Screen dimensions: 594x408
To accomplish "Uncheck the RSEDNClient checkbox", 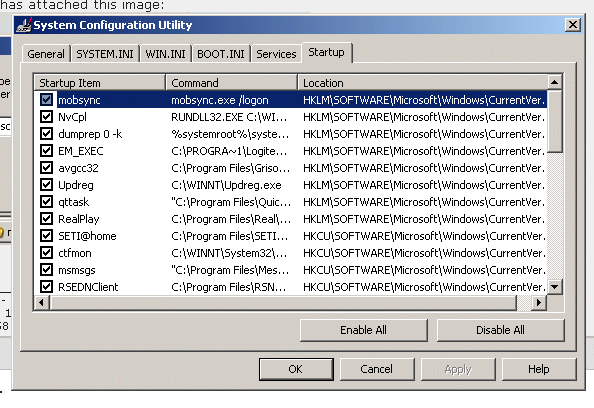I will coord(46,287).
